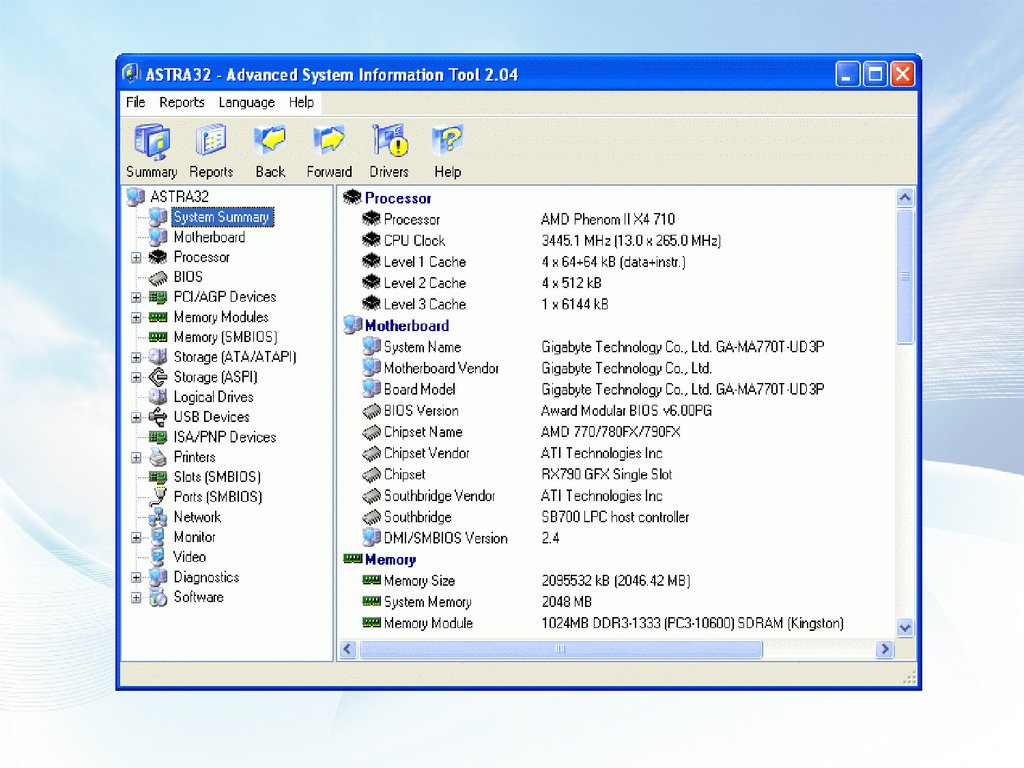1024x768 pixels.
Task: Expand the Diagnostics tree node
Action: click(x=136, y=578)
